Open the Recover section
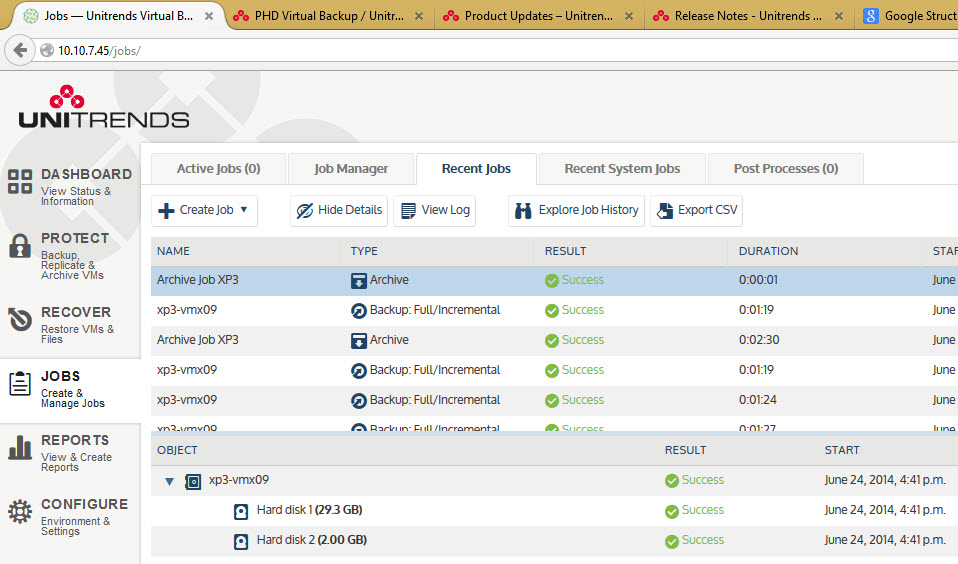 (70, 324)
